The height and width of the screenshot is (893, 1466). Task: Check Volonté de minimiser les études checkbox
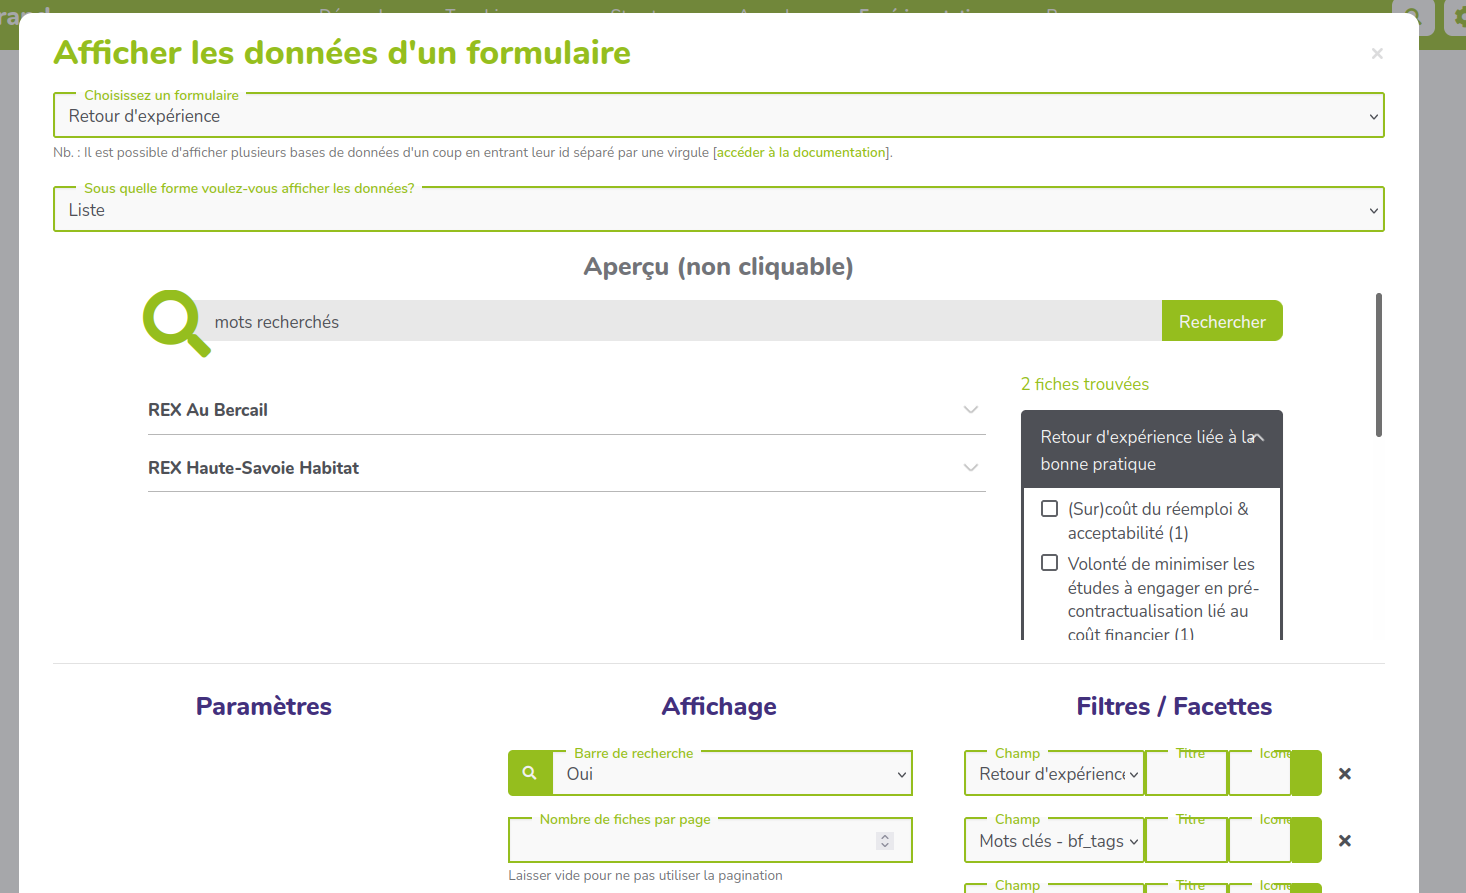1049,563
